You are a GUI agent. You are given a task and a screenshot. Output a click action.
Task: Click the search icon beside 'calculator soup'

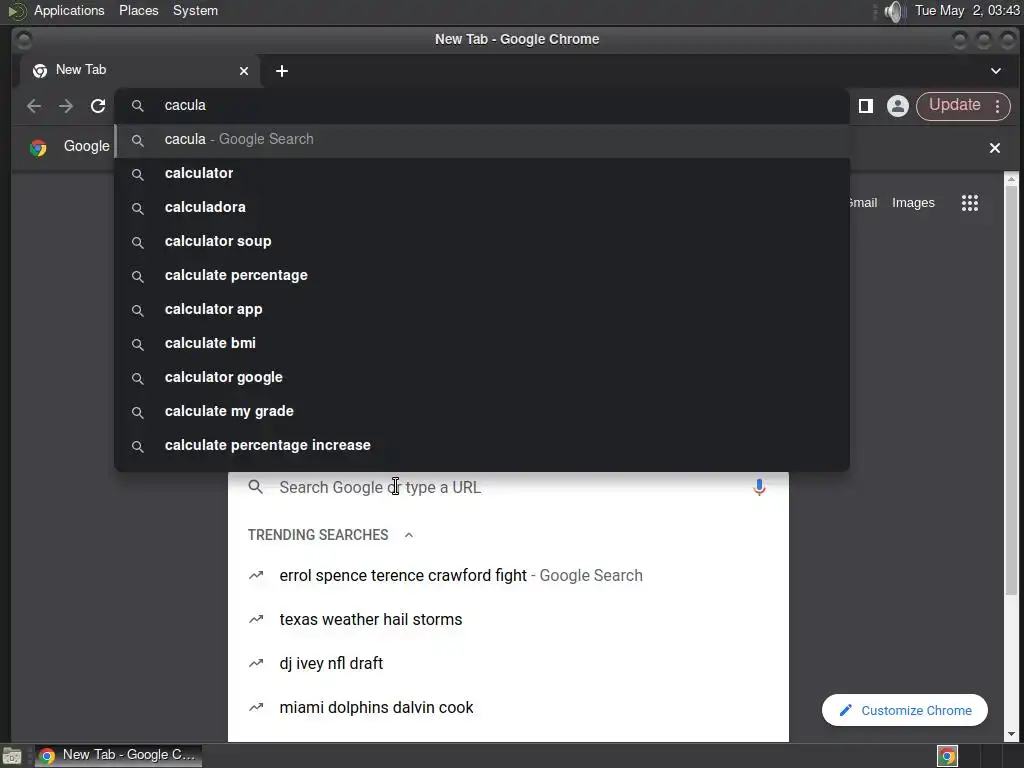pos(137,242)
